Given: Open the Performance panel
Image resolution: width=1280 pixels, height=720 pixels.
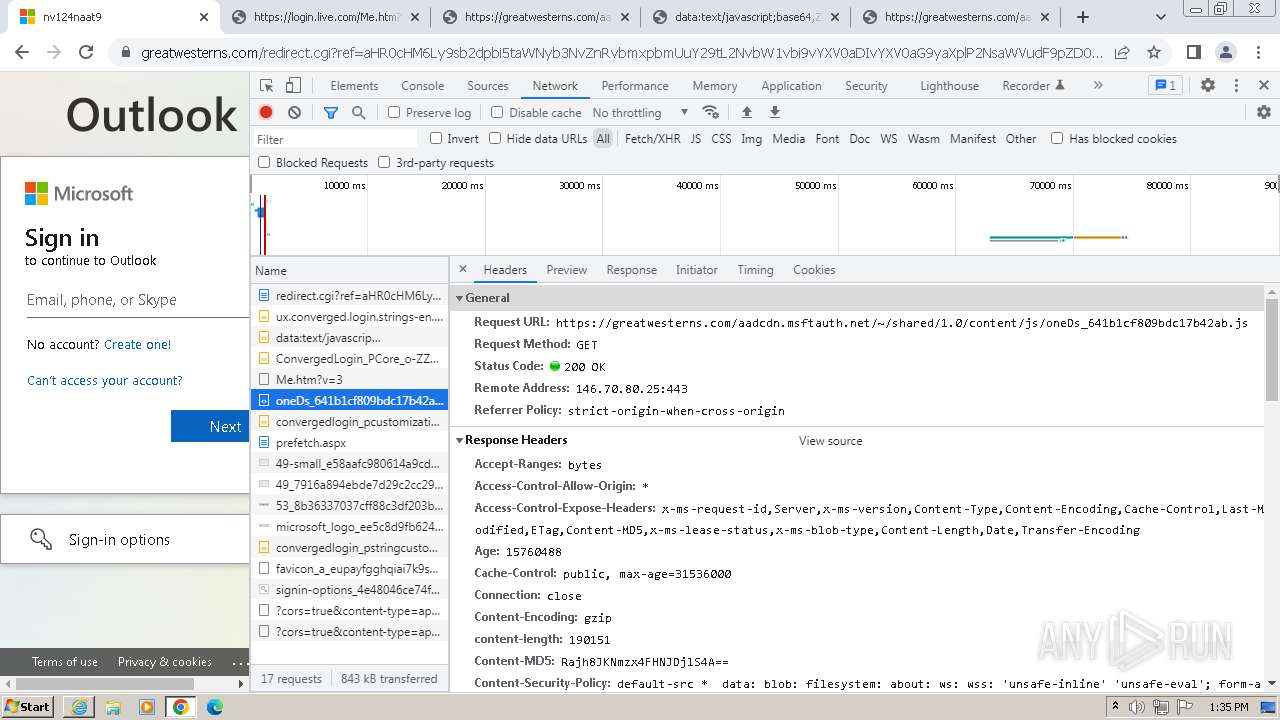Looking at the screenshot, I should (x=635, y=86).
